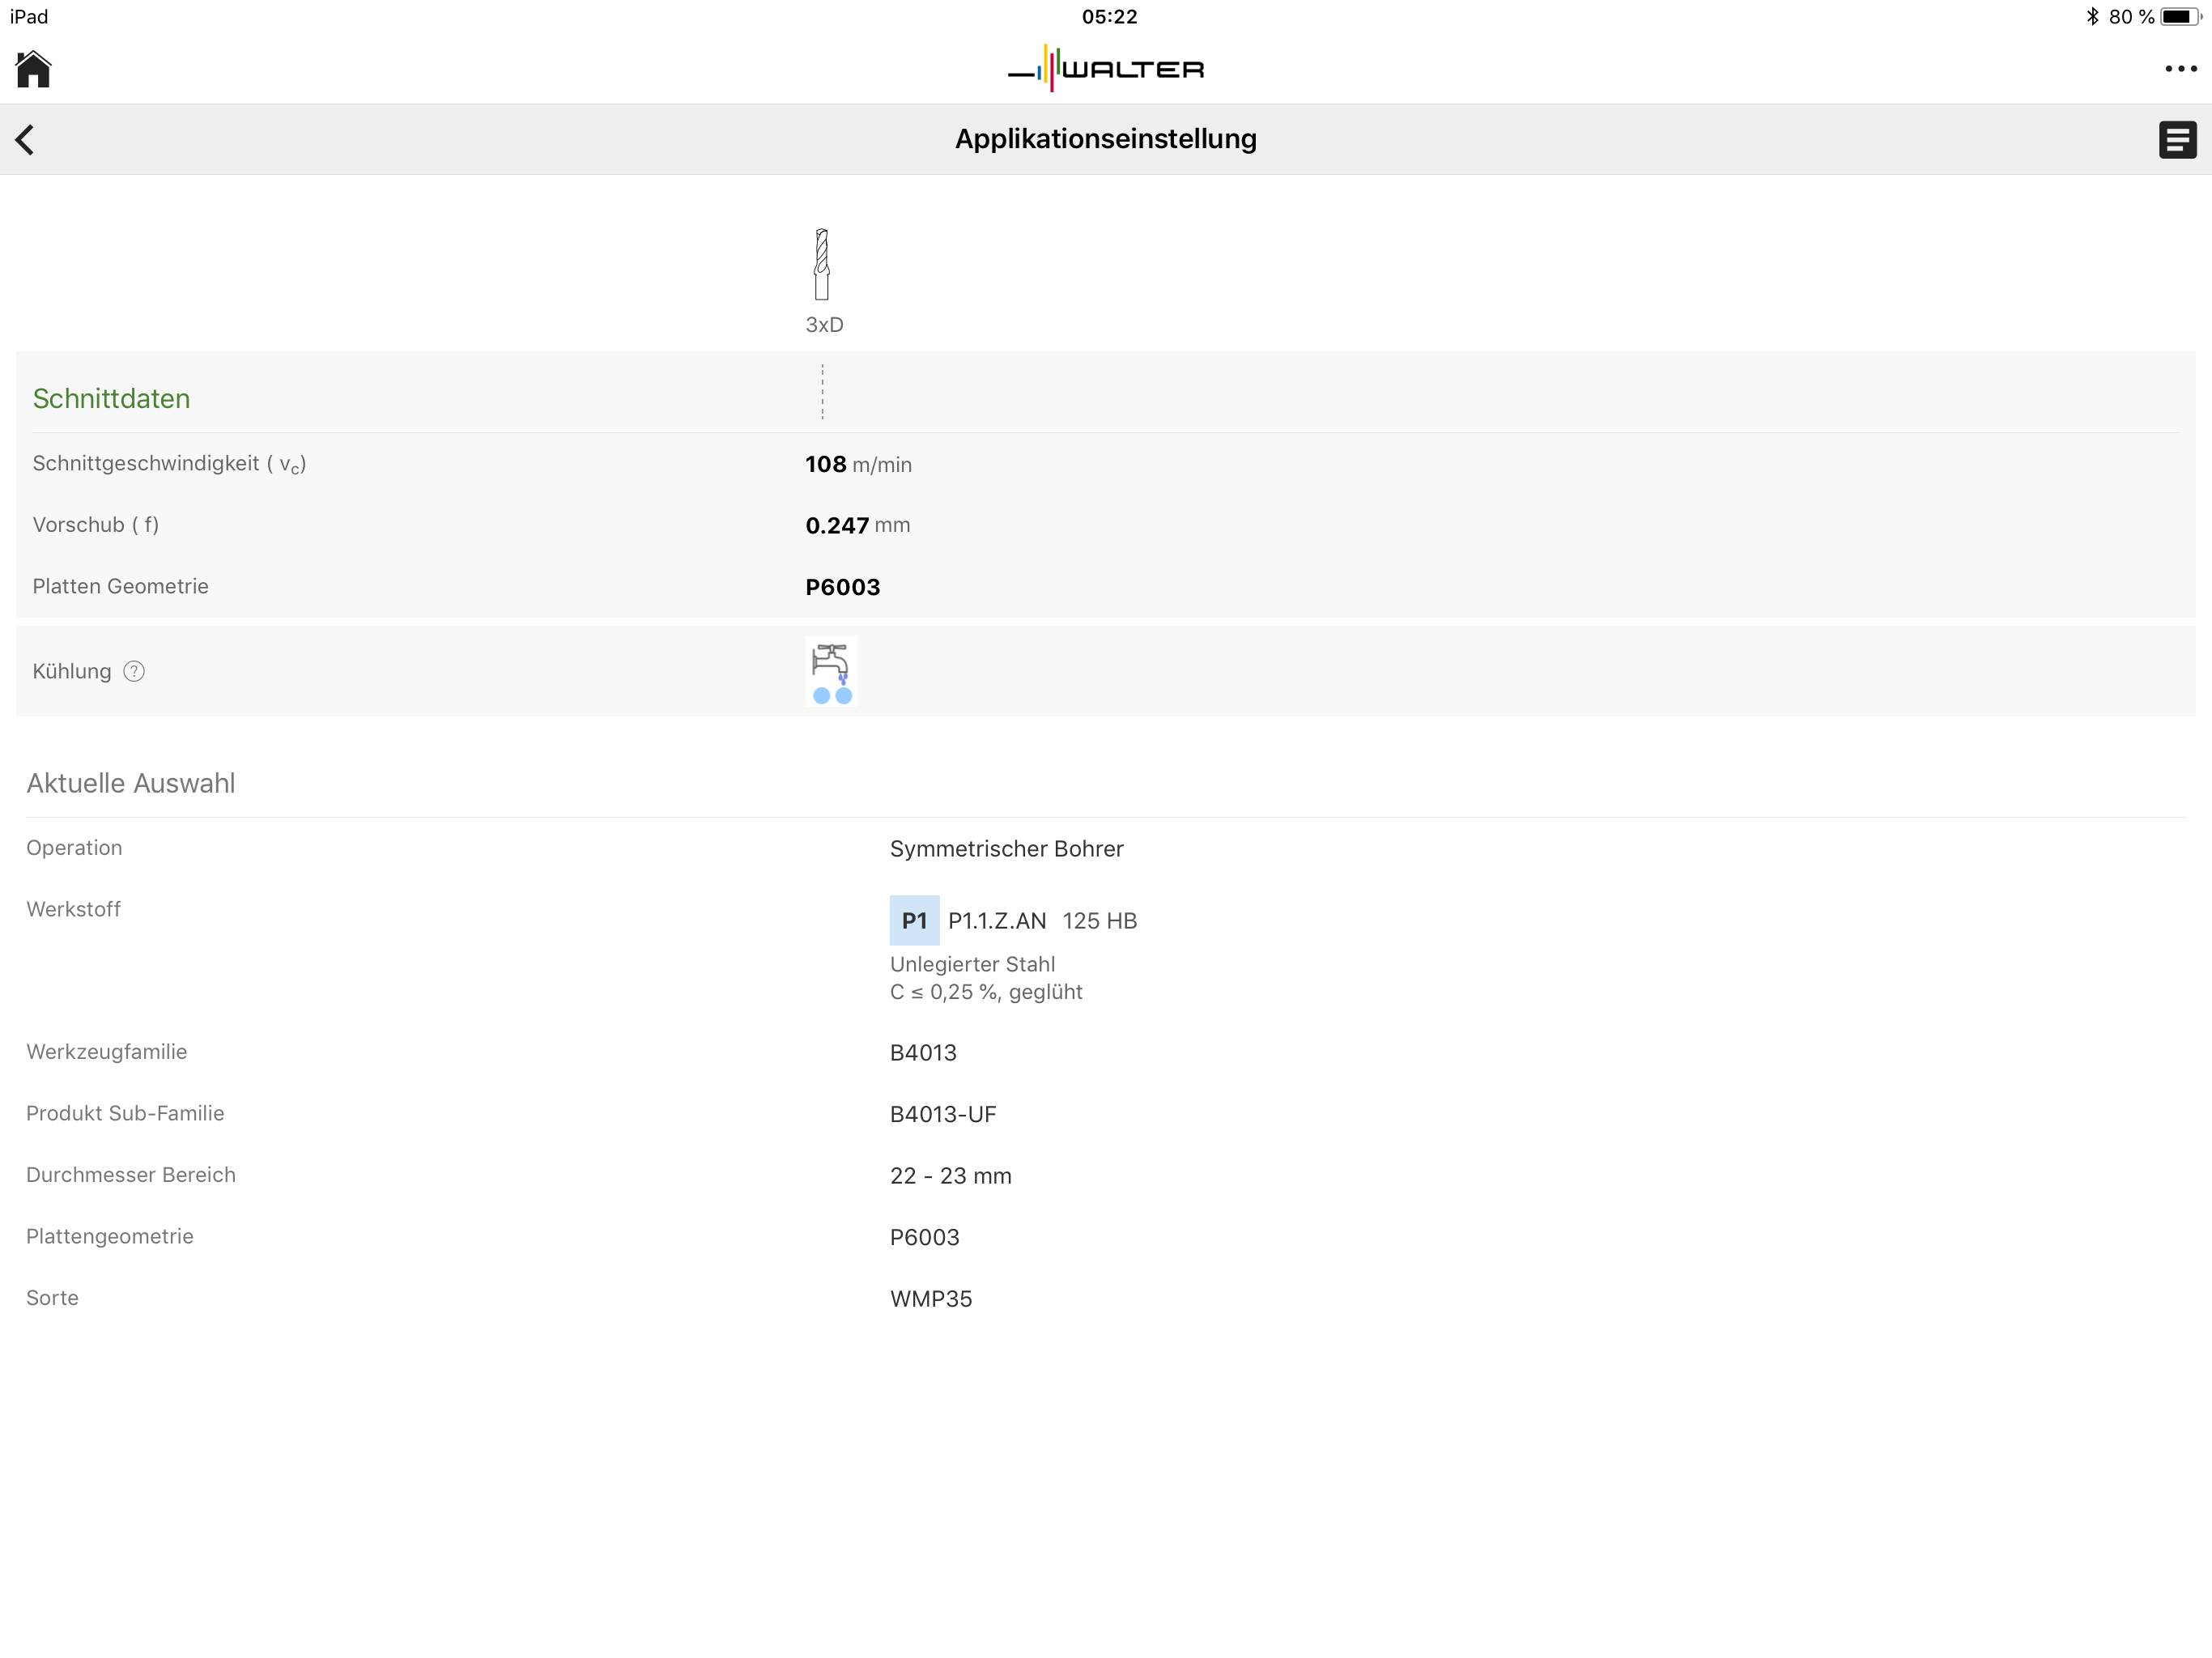Tap the 108 m/min cutting speed value

tap(858, 464)
